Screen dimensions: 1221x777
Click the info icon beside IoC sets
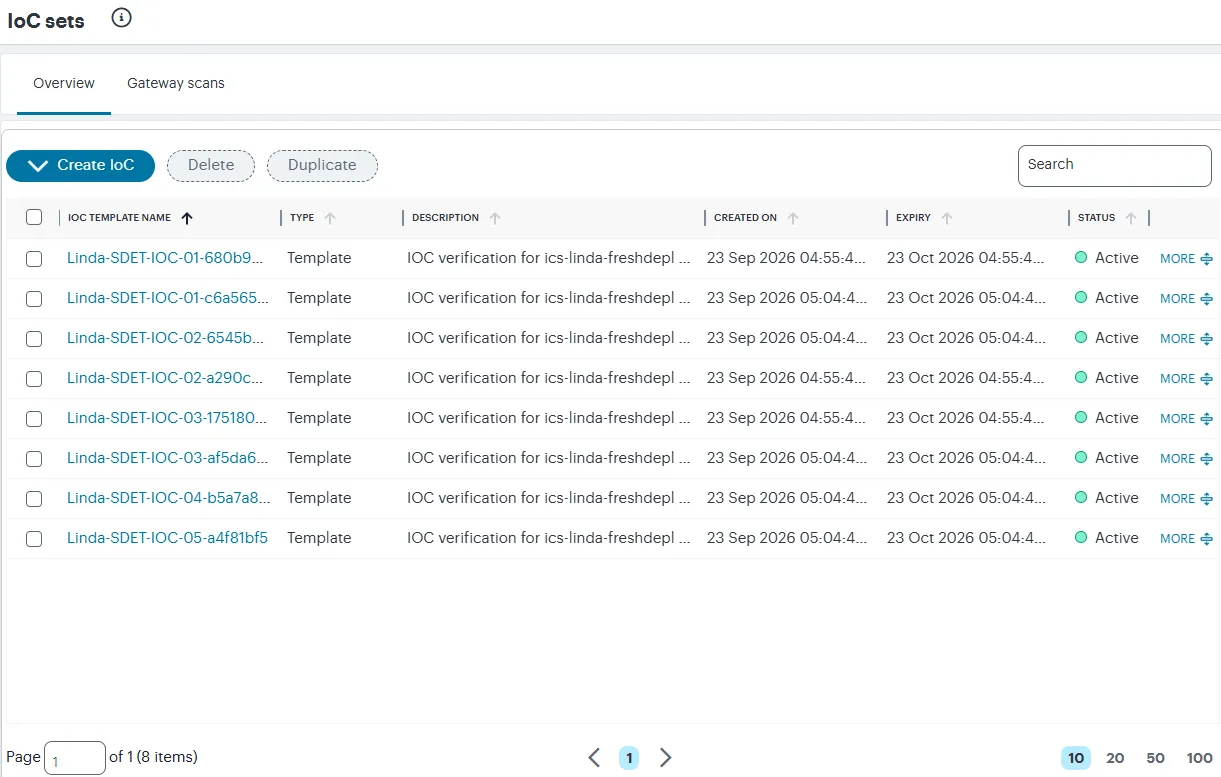122,17
